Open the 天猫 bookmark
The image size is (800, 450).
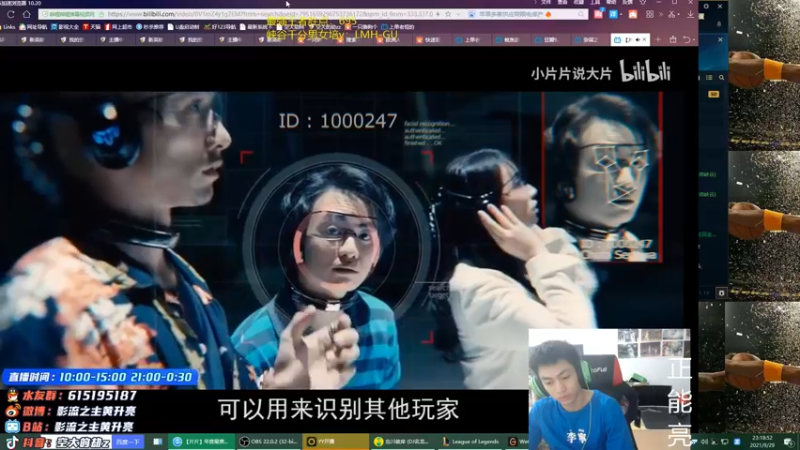[x=92, y=27]
